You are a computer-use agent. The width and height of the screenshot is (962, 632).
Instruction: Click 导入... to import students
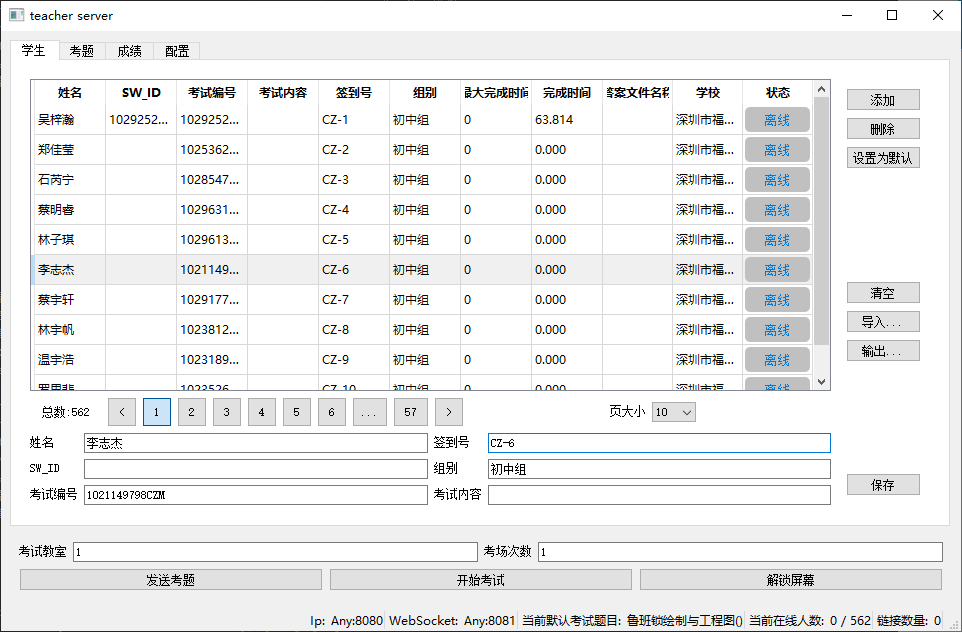coord(882,322)
